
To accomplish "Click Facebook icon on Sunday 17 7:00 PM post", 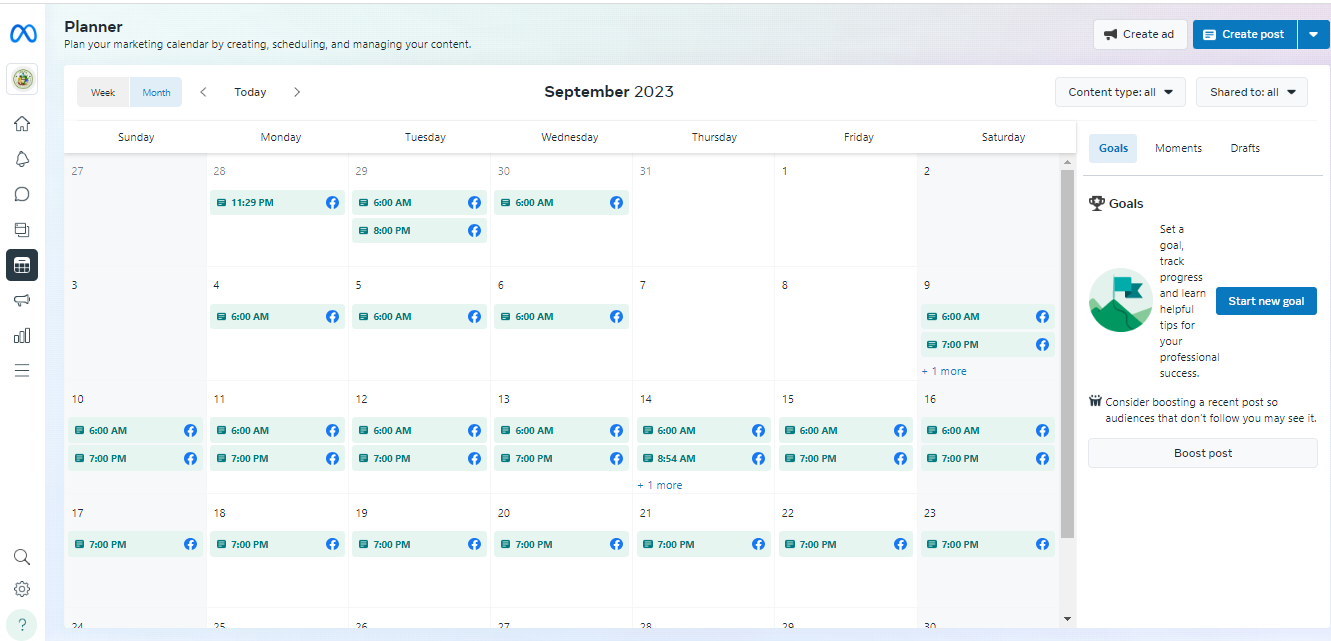I will tap(190, 544).
